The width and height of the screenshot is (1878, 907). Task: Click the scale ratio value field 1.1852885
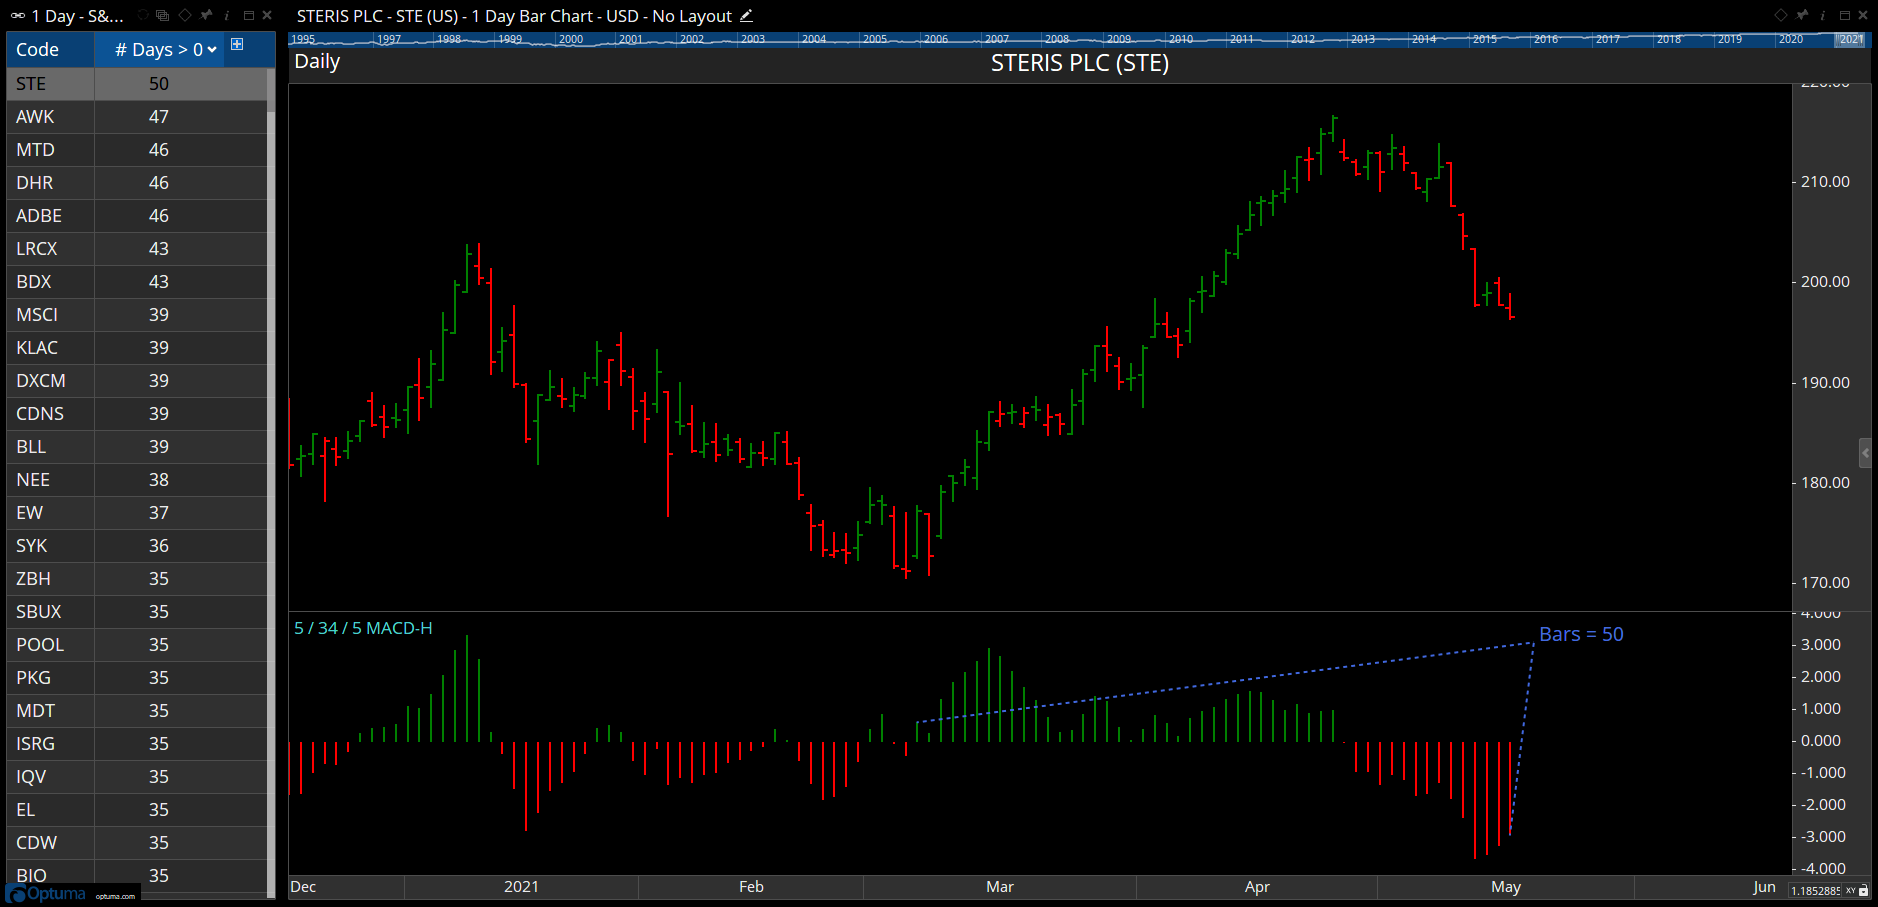(x=1815, y=890)
